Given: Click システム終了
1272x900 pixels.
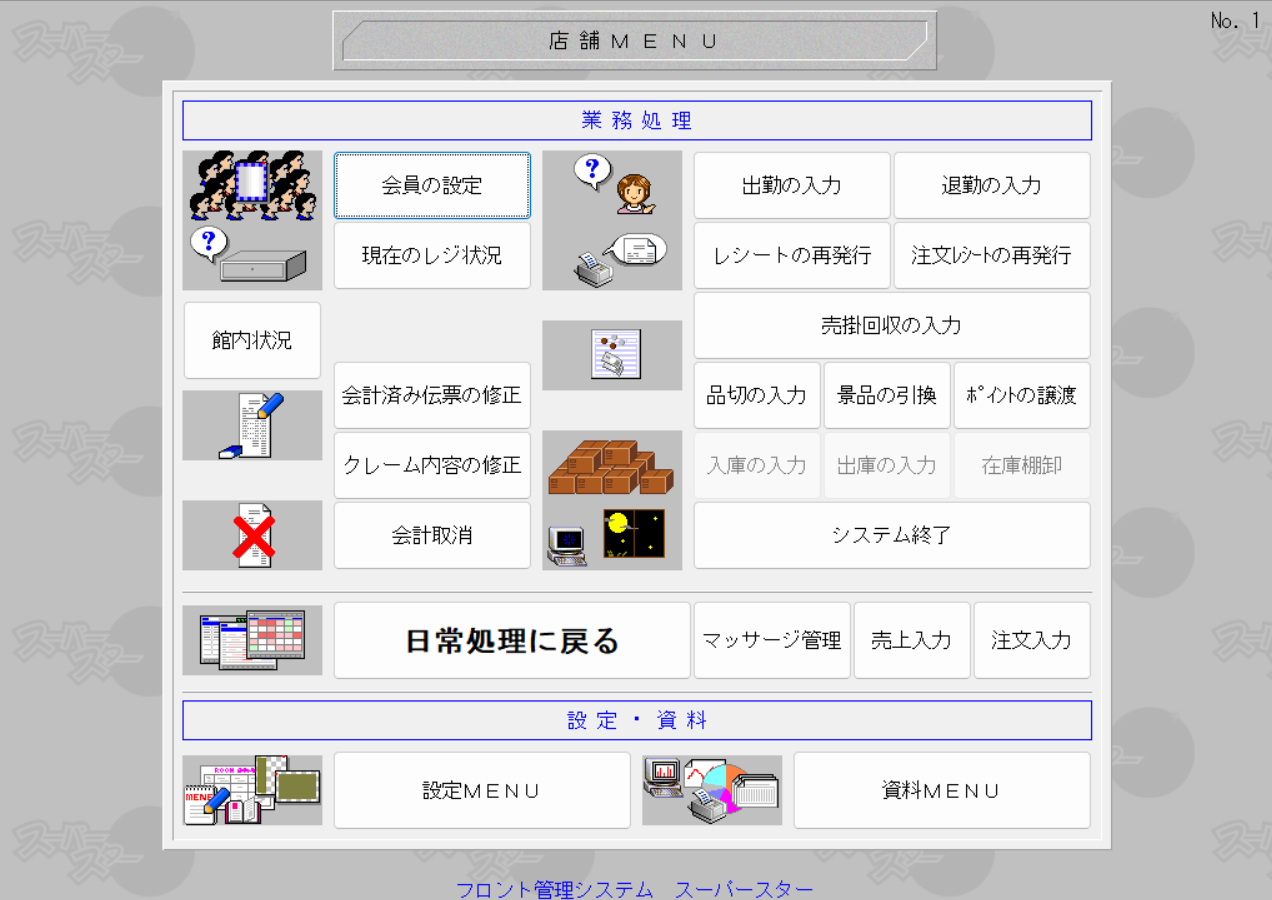Looking at the screenshot, I should click(x=892, y=535).
